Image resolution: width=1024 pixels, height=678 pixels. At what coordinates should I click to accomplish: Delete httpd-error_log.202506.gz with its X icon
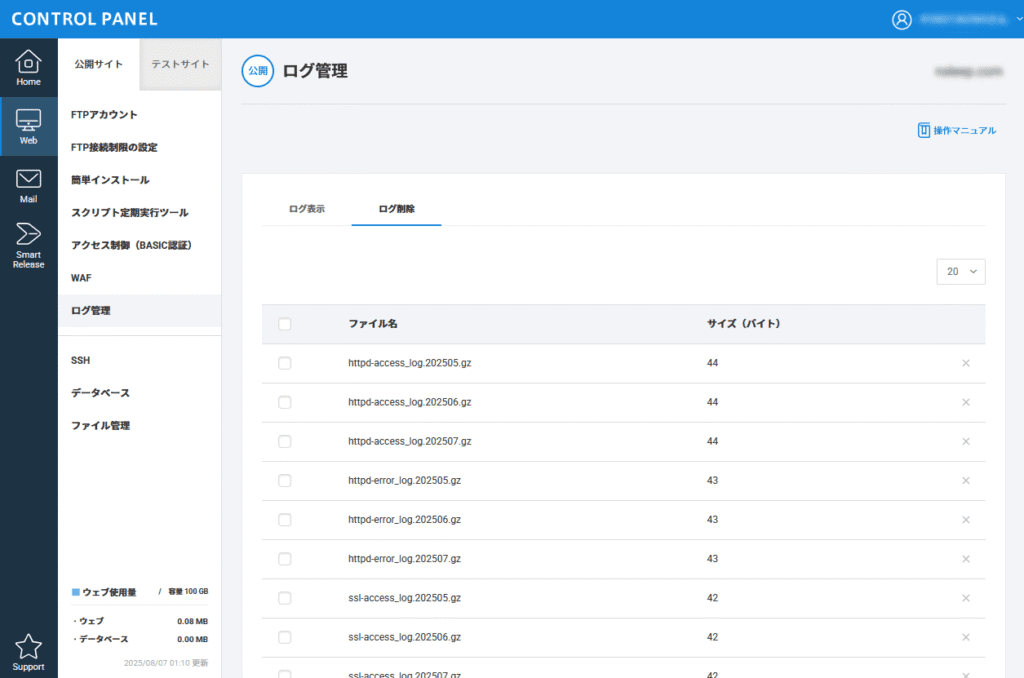965,520
